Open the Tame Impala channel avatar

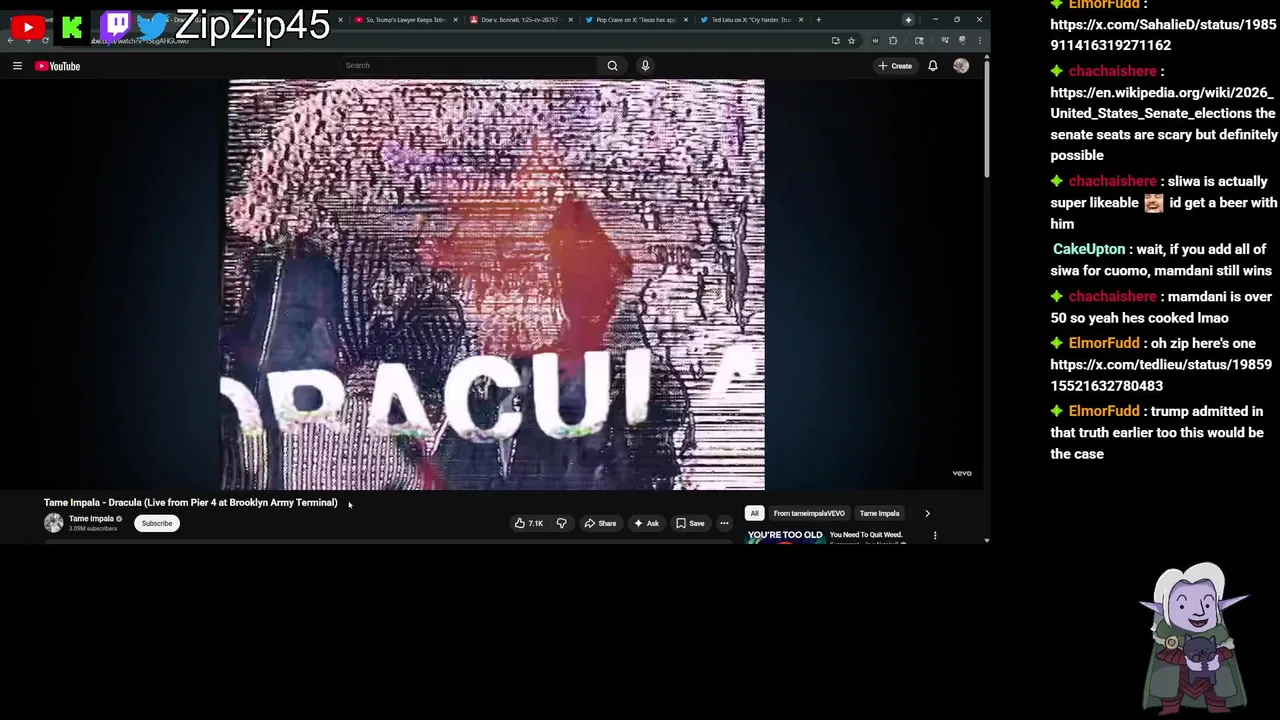point(53,522)
